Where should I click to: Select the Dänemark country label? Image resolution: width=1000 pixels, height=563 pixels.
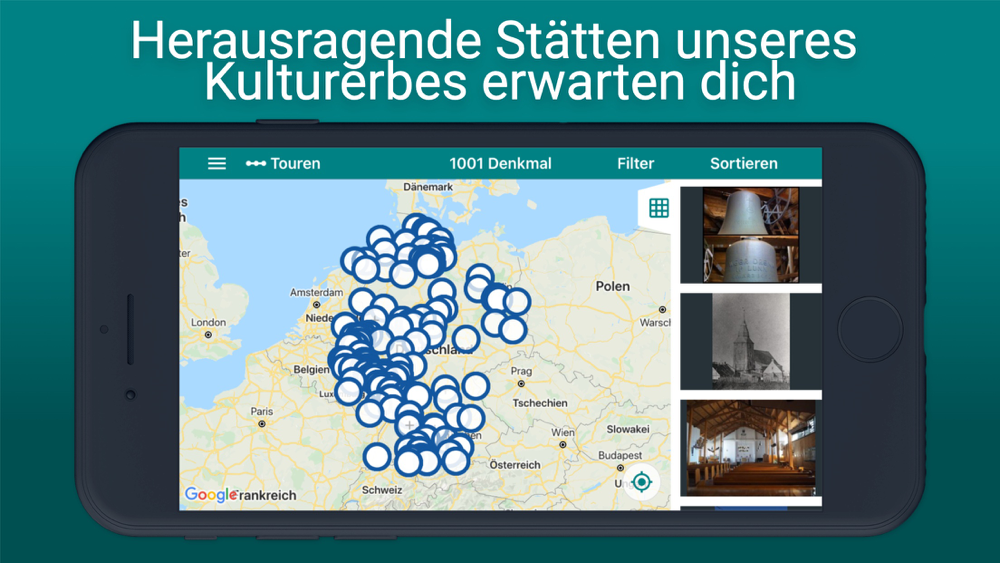click(x=428, y=187)
